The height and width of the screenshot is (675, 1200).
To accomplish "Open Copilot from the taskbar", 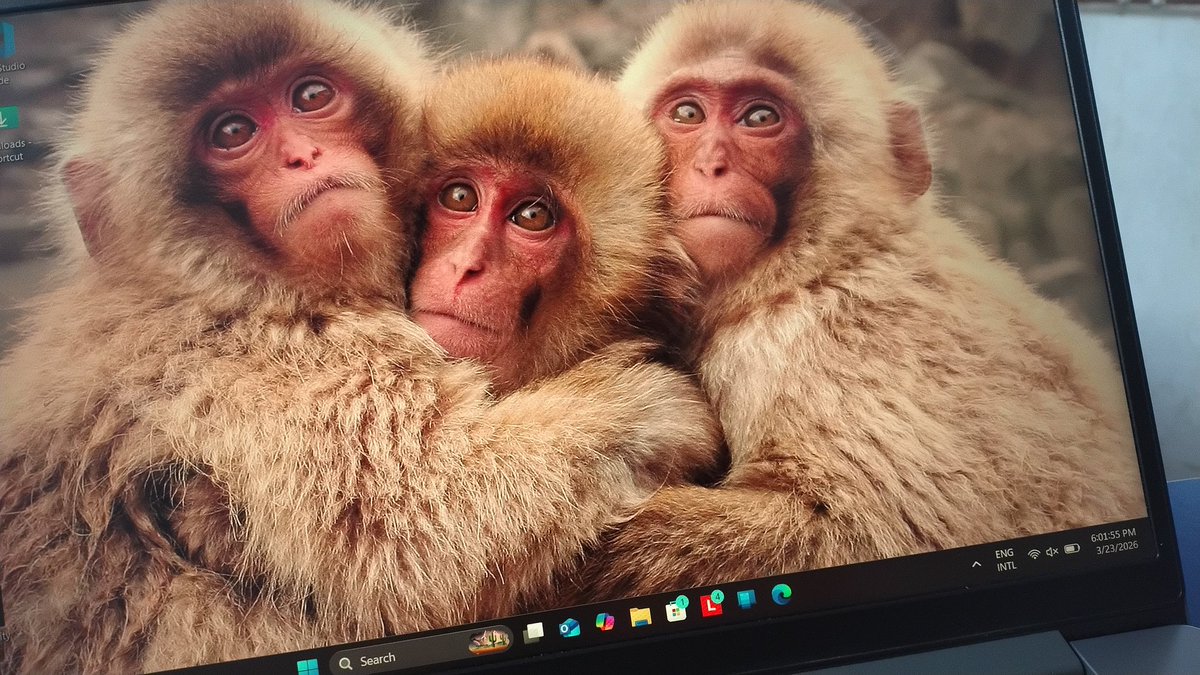I will point(607,621).
